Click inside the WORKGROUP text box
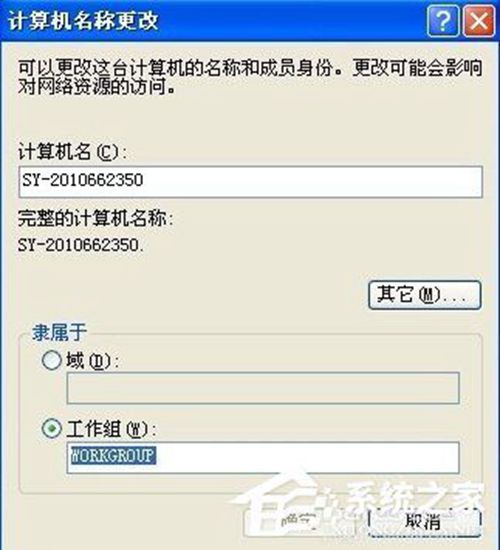Image resolution: width=500 pixels, height=550 pixels. [263, 457]
